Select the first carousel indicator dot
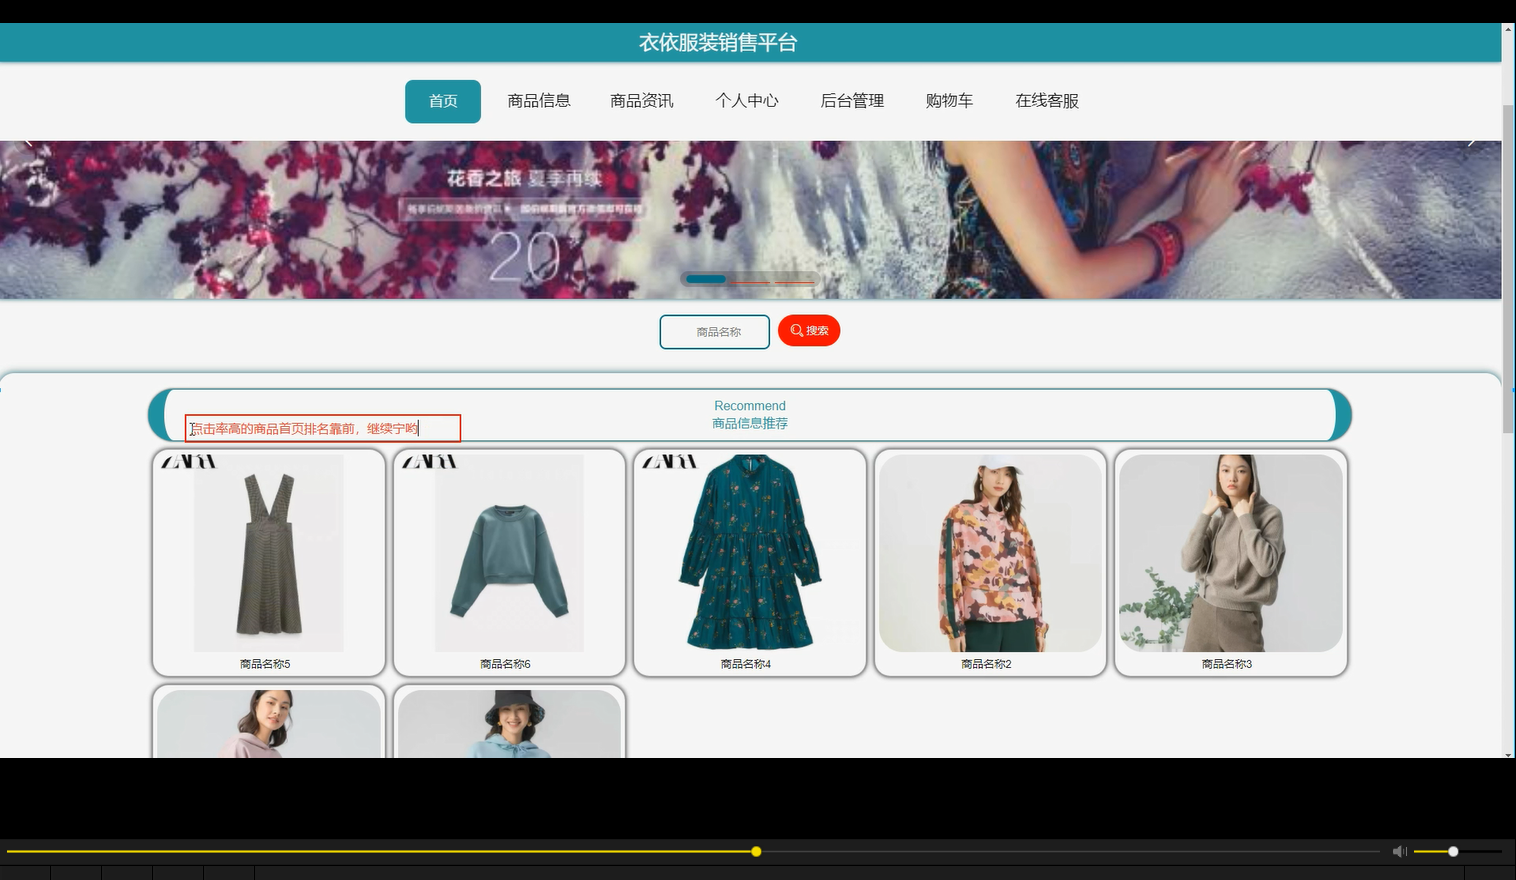This screenshot has height=880, width=1516. tap(705, 279)
